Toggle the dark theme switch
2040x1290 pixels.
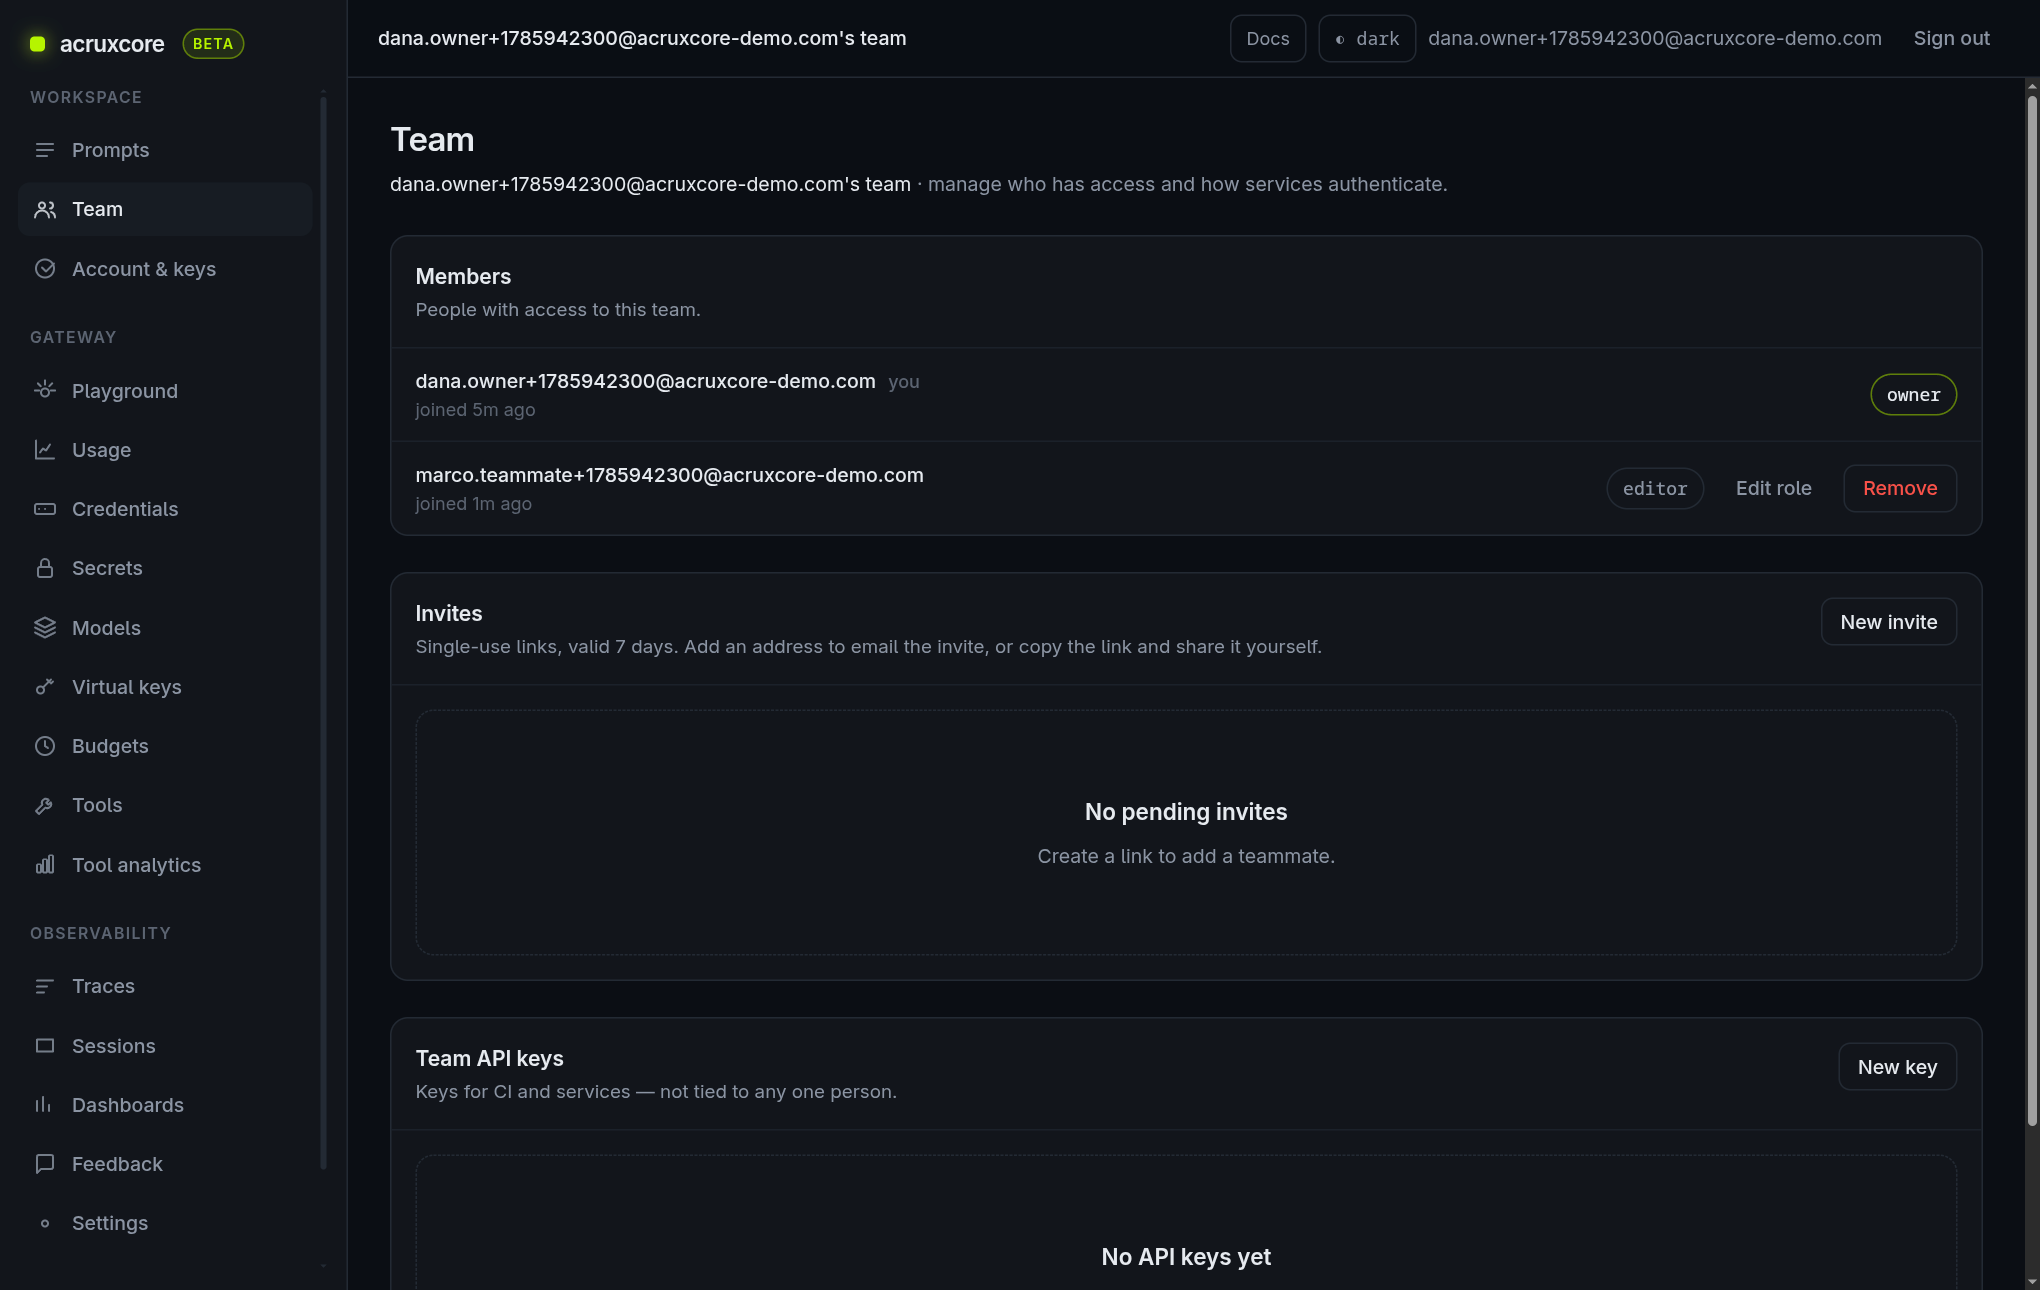coord(1366,39)
